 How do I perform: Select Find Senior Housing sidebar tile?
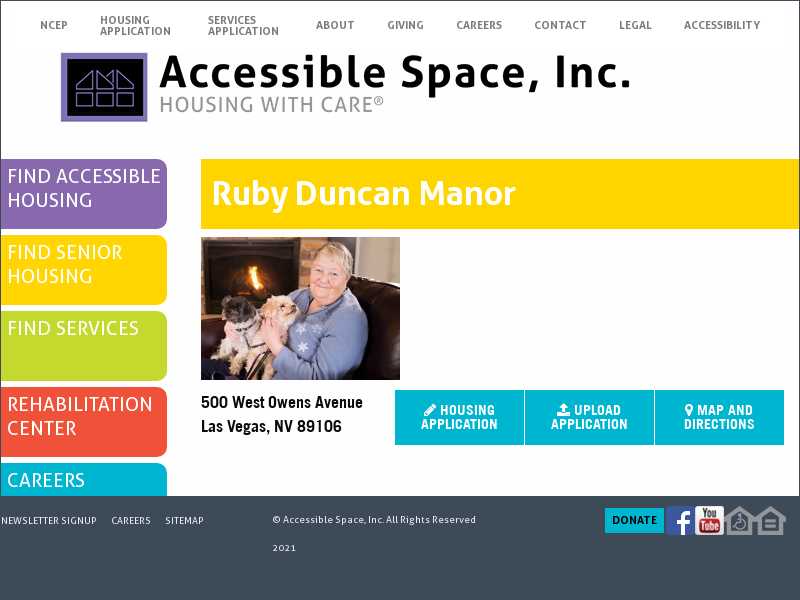[84, 270]
